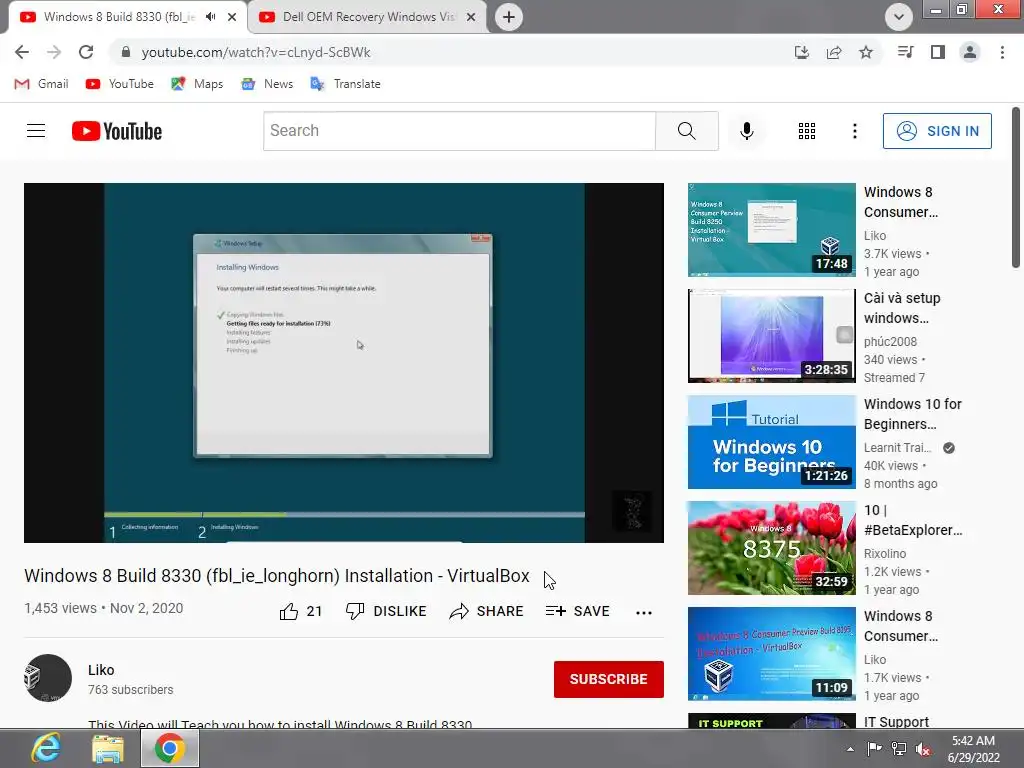Click the video player to pause
The image size is (1024, 768).
pyautogui.click(x=344, y=362)
